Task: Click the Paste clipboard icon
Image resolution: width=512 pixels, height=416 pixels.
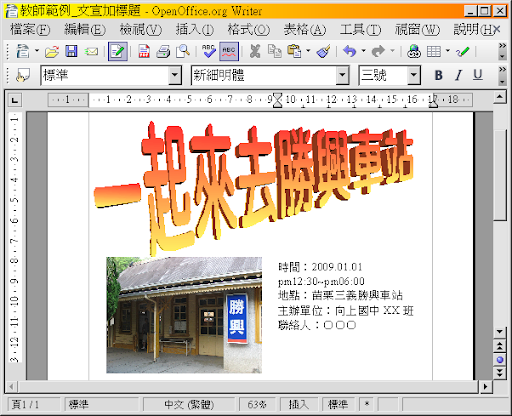Action: click(294, 51)
